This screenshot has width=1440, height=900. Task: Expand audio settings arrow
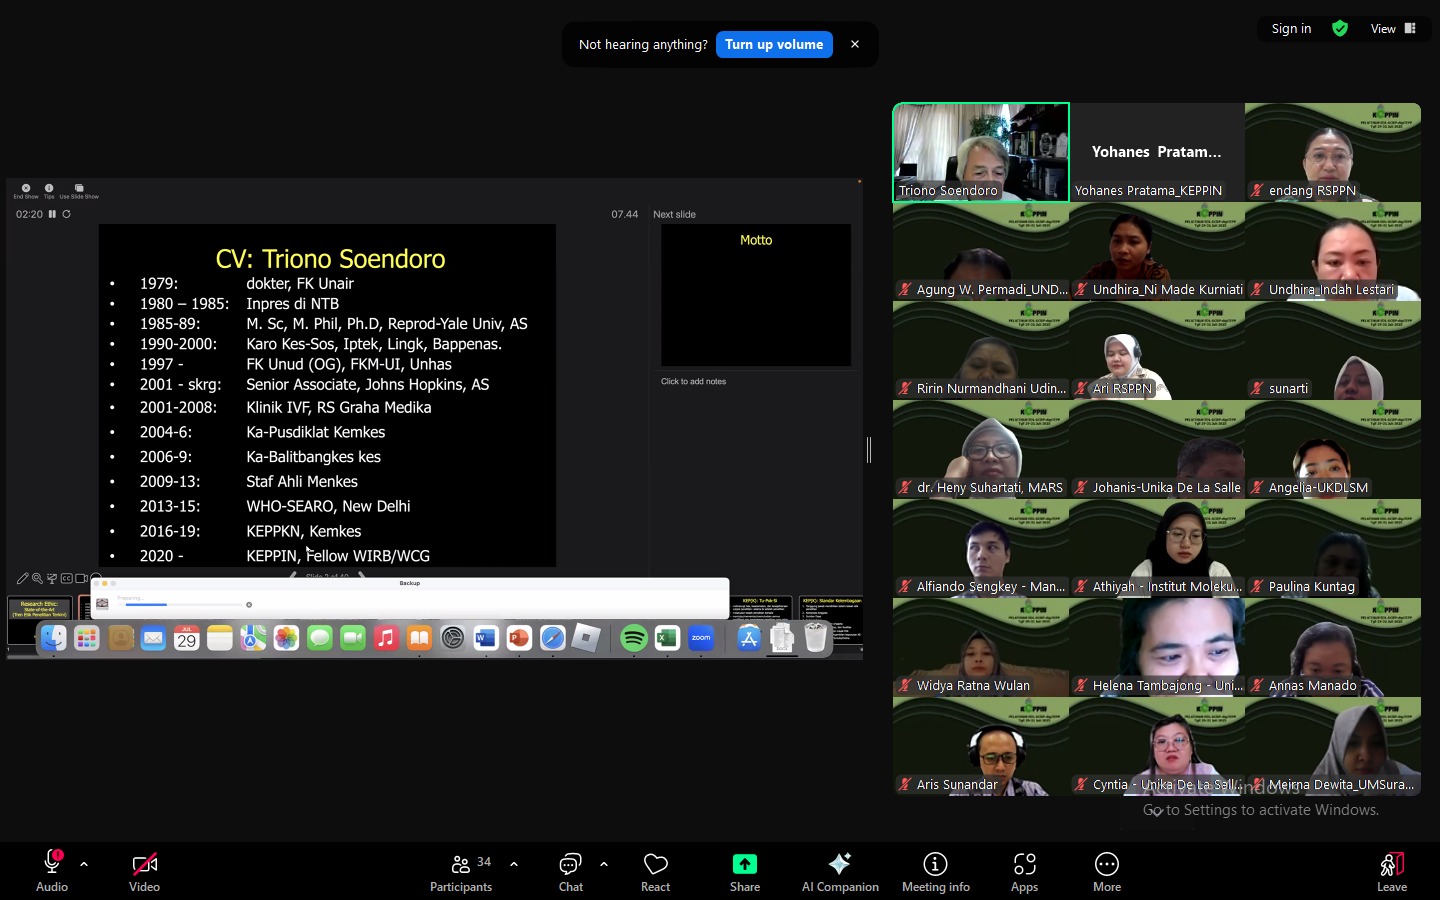click(x=84, y=863)
